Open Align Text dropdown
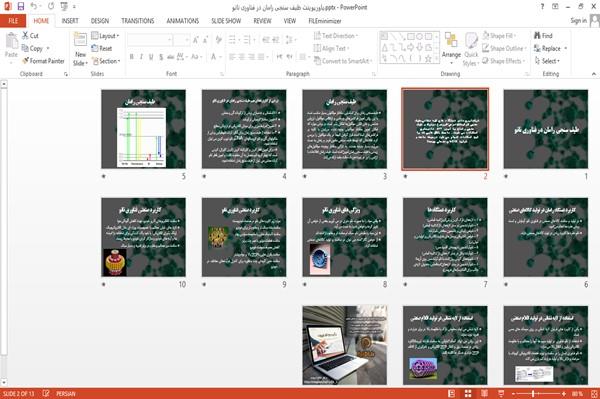 [331, 48]
